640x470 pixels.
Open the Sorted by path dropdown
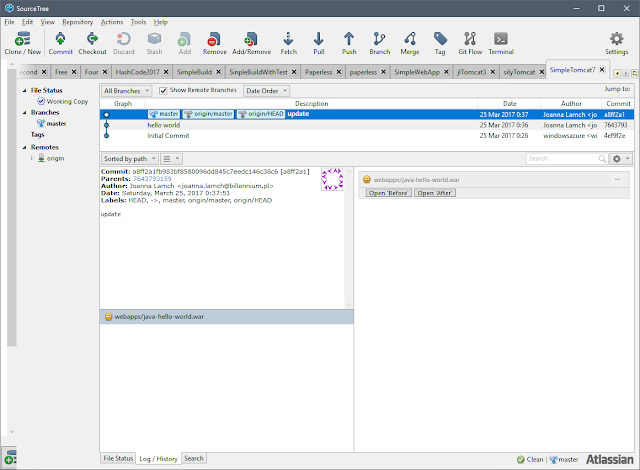coord(129,159)
